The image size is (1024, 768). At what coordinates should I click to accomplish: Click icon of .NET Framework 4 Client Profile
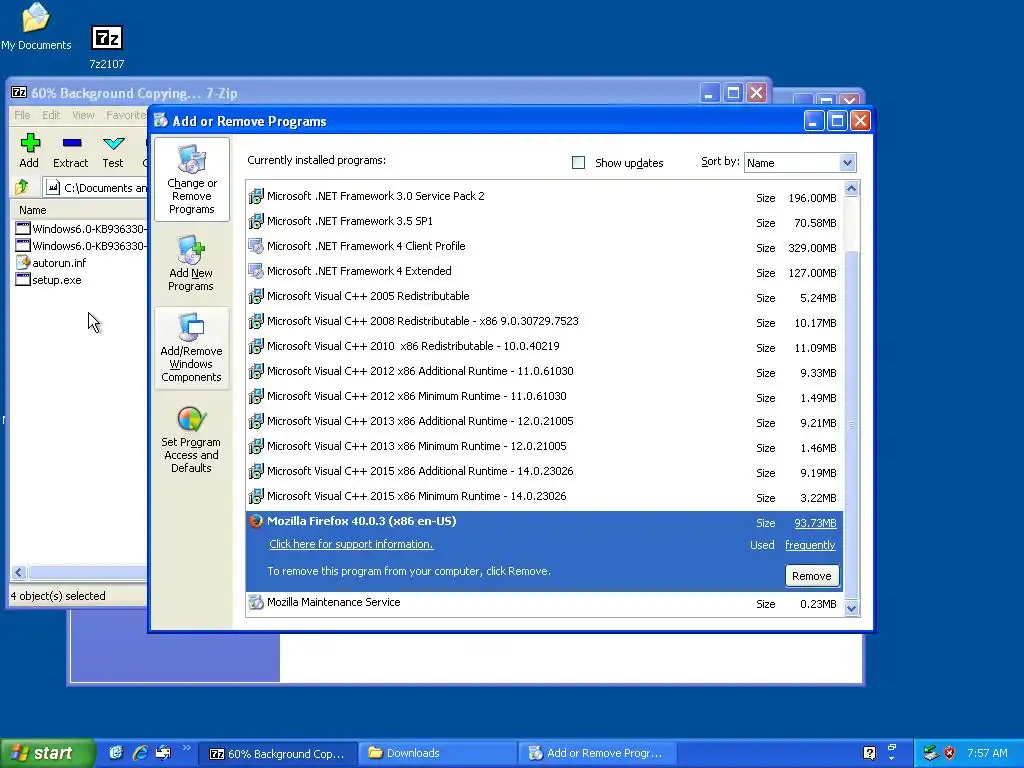[x=256, y=246]
